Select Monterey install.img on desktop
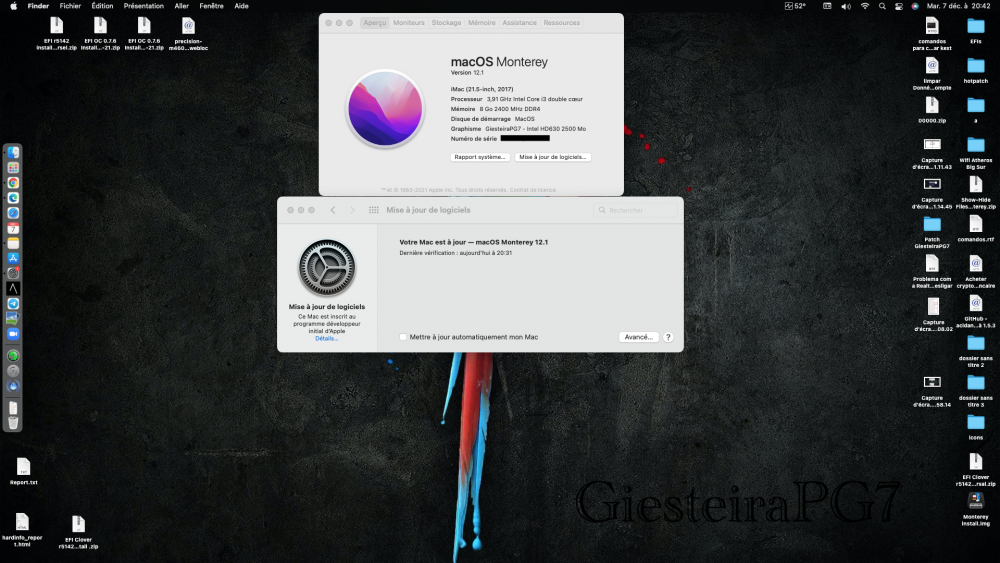 click(976, 509)
